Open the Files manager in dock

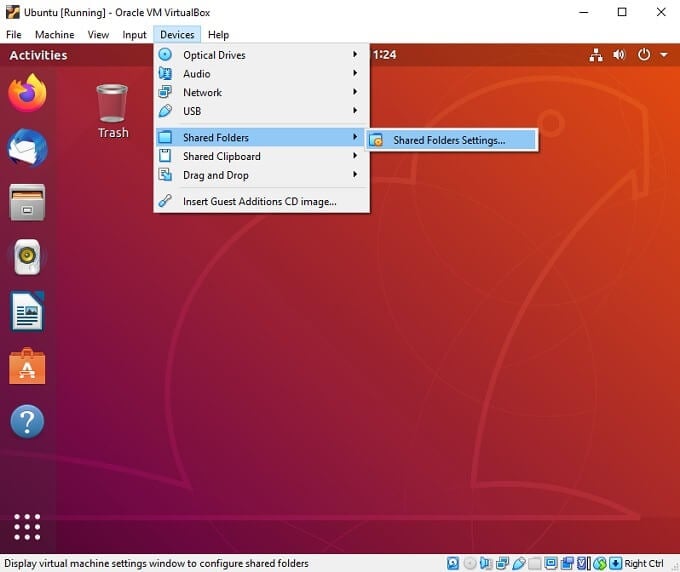pos(27,203)
